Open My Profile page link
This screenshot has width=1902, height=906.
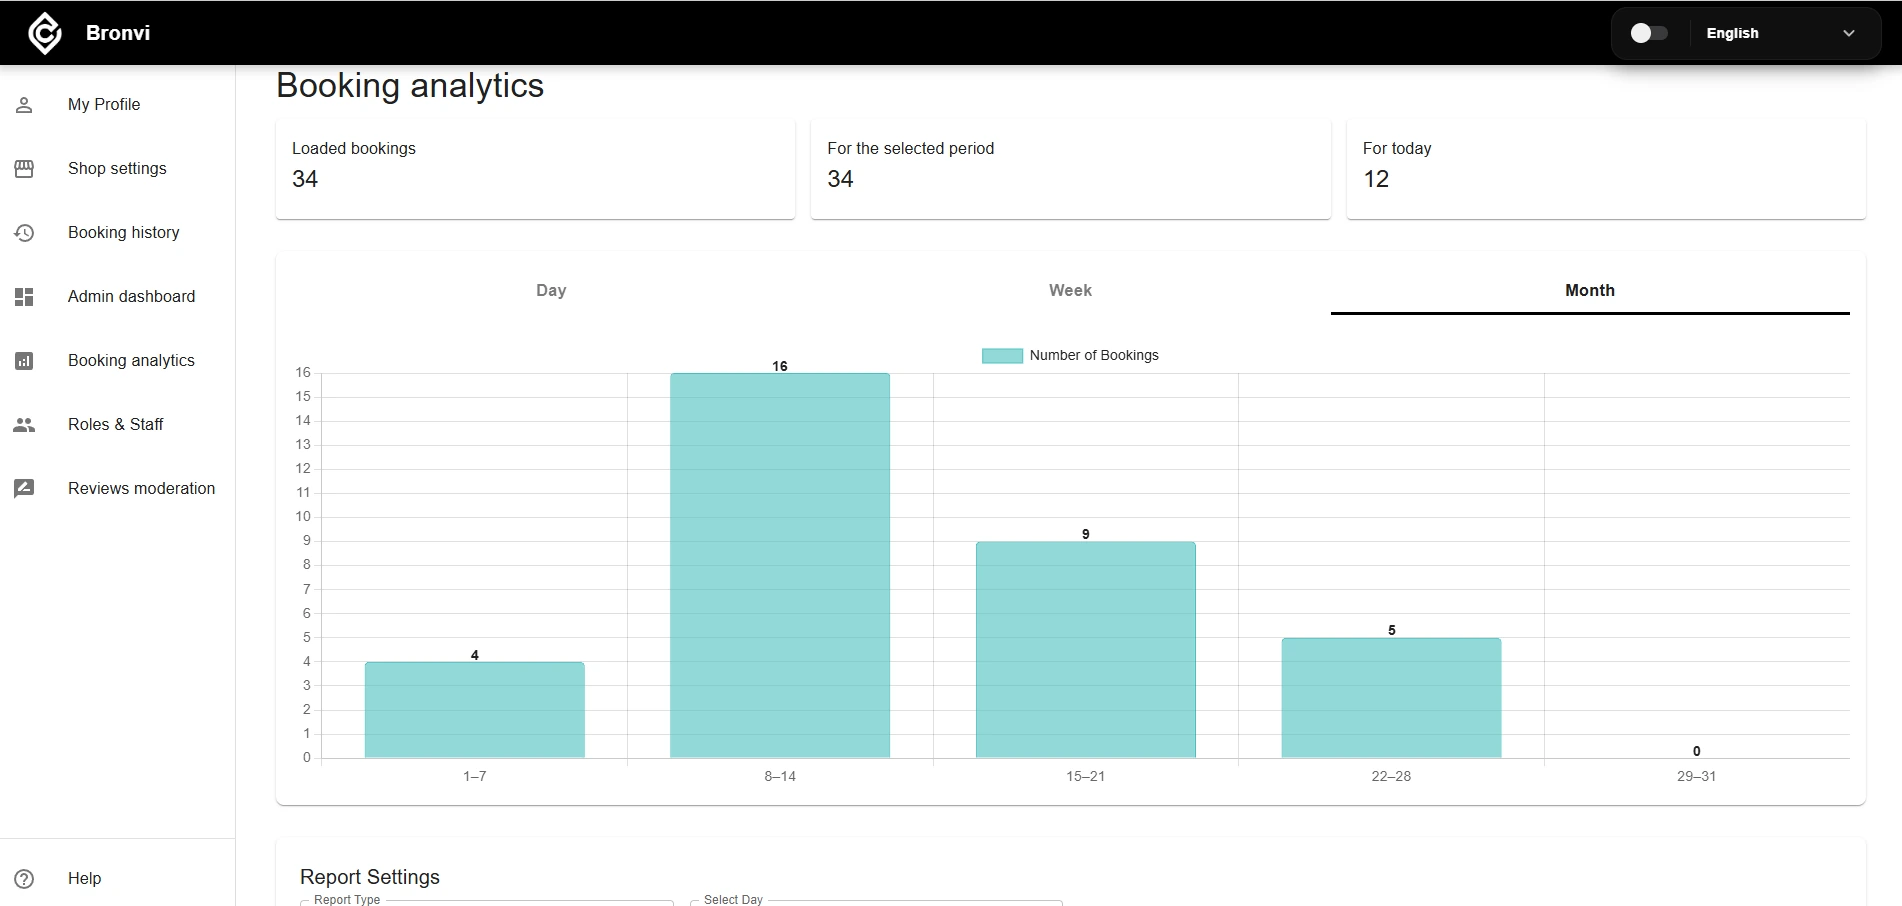pyautogui.click(x=104, y=104)
